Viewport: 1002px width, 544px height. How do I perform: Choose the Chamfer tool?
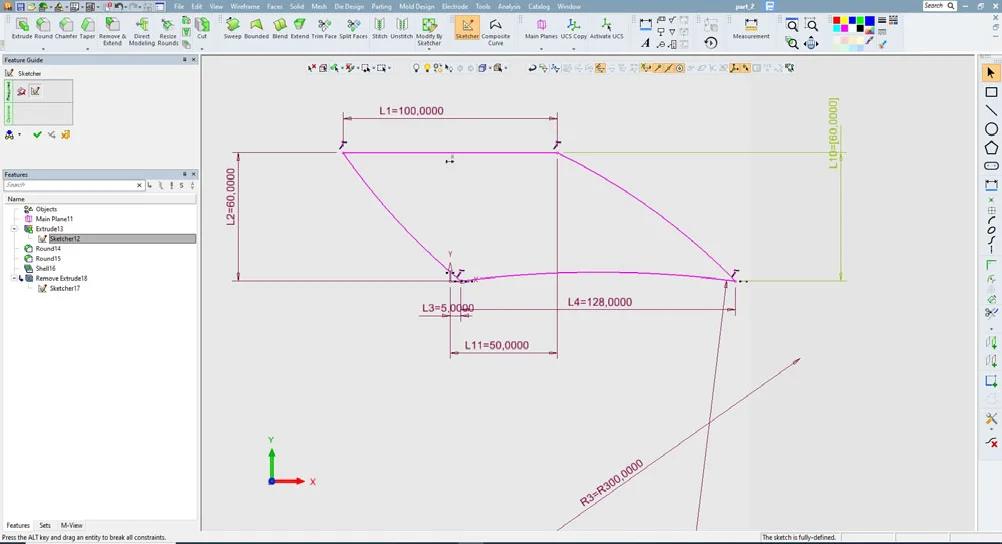(66, 29)
